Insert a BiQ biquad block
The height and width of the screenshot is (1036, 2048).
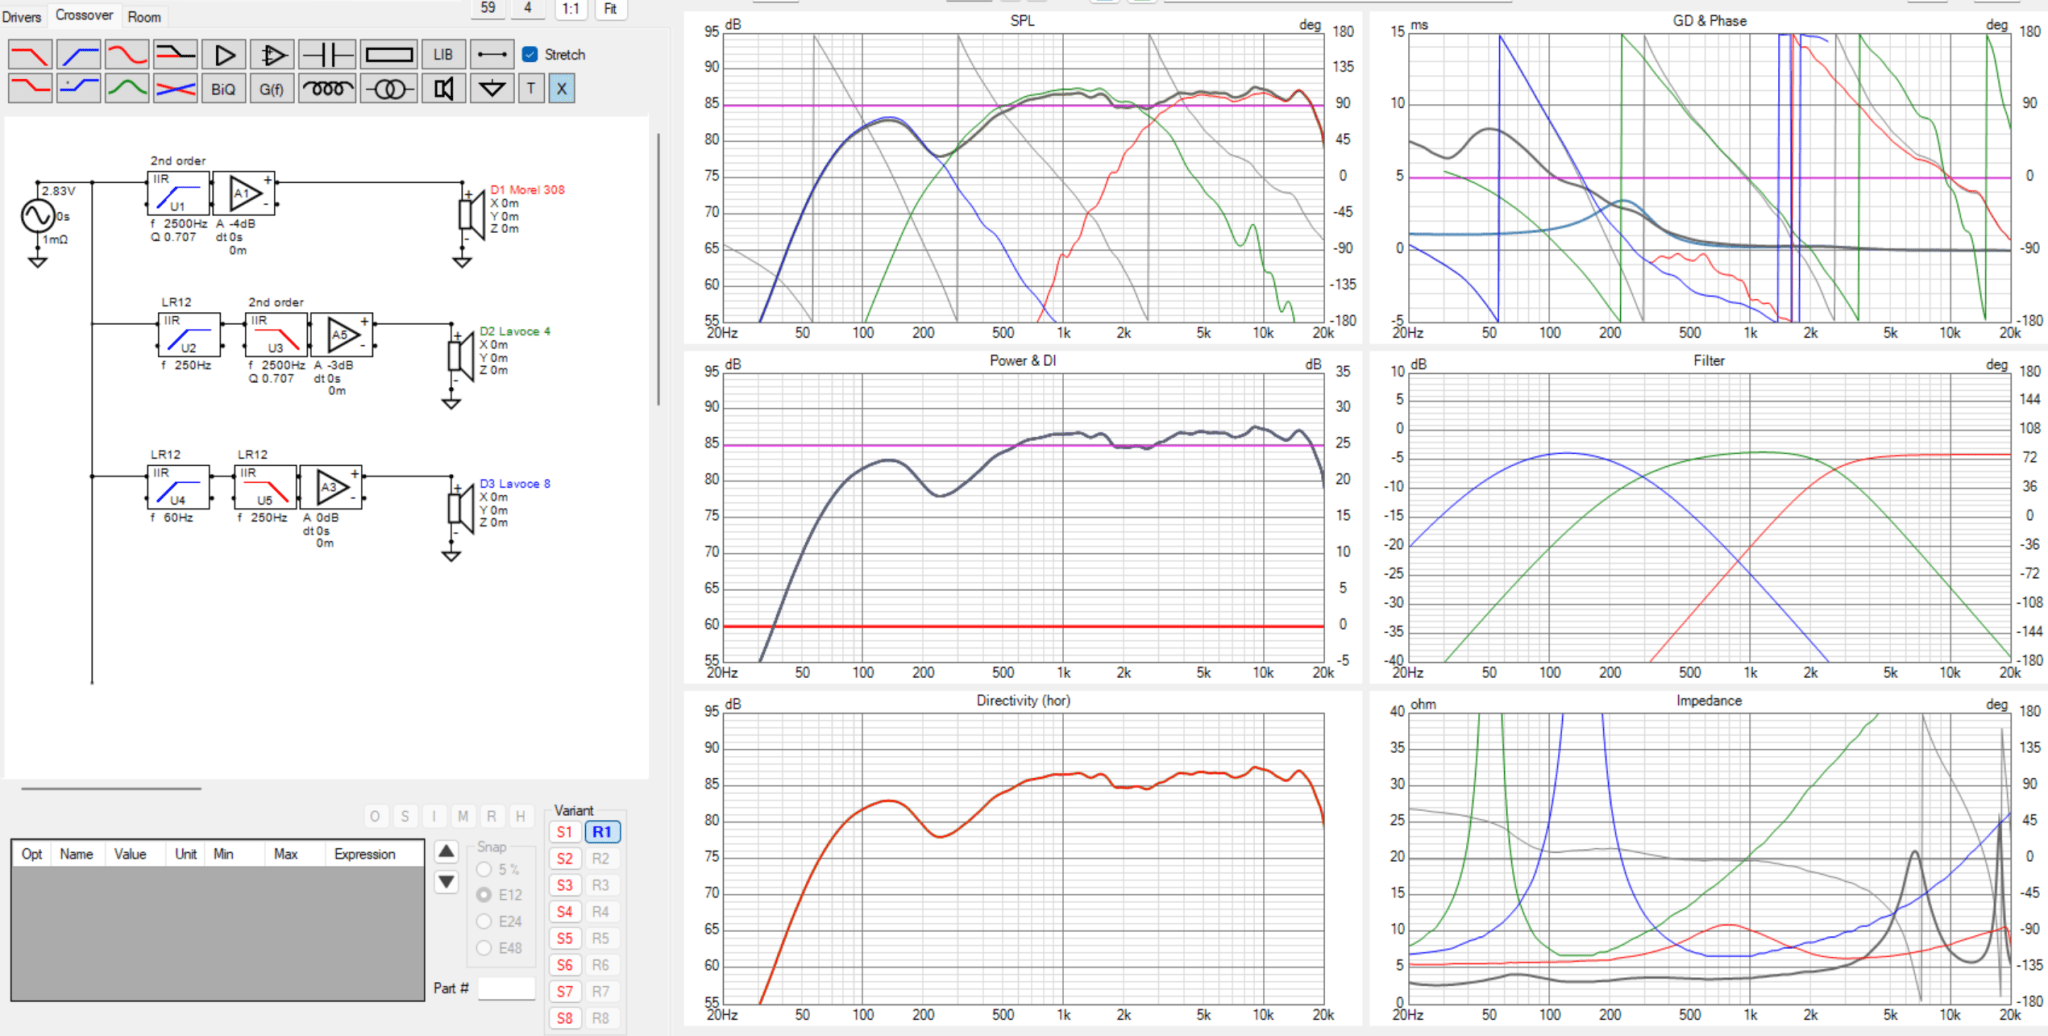224,88
